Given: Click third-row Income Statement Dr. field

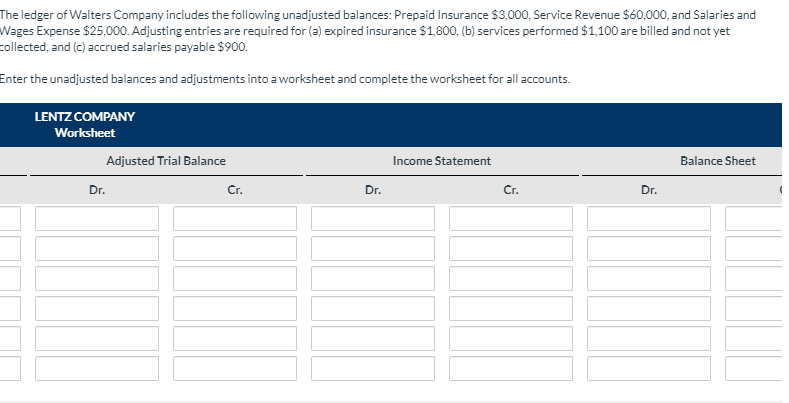Looking at the screenshot, I should click(373, 278).
